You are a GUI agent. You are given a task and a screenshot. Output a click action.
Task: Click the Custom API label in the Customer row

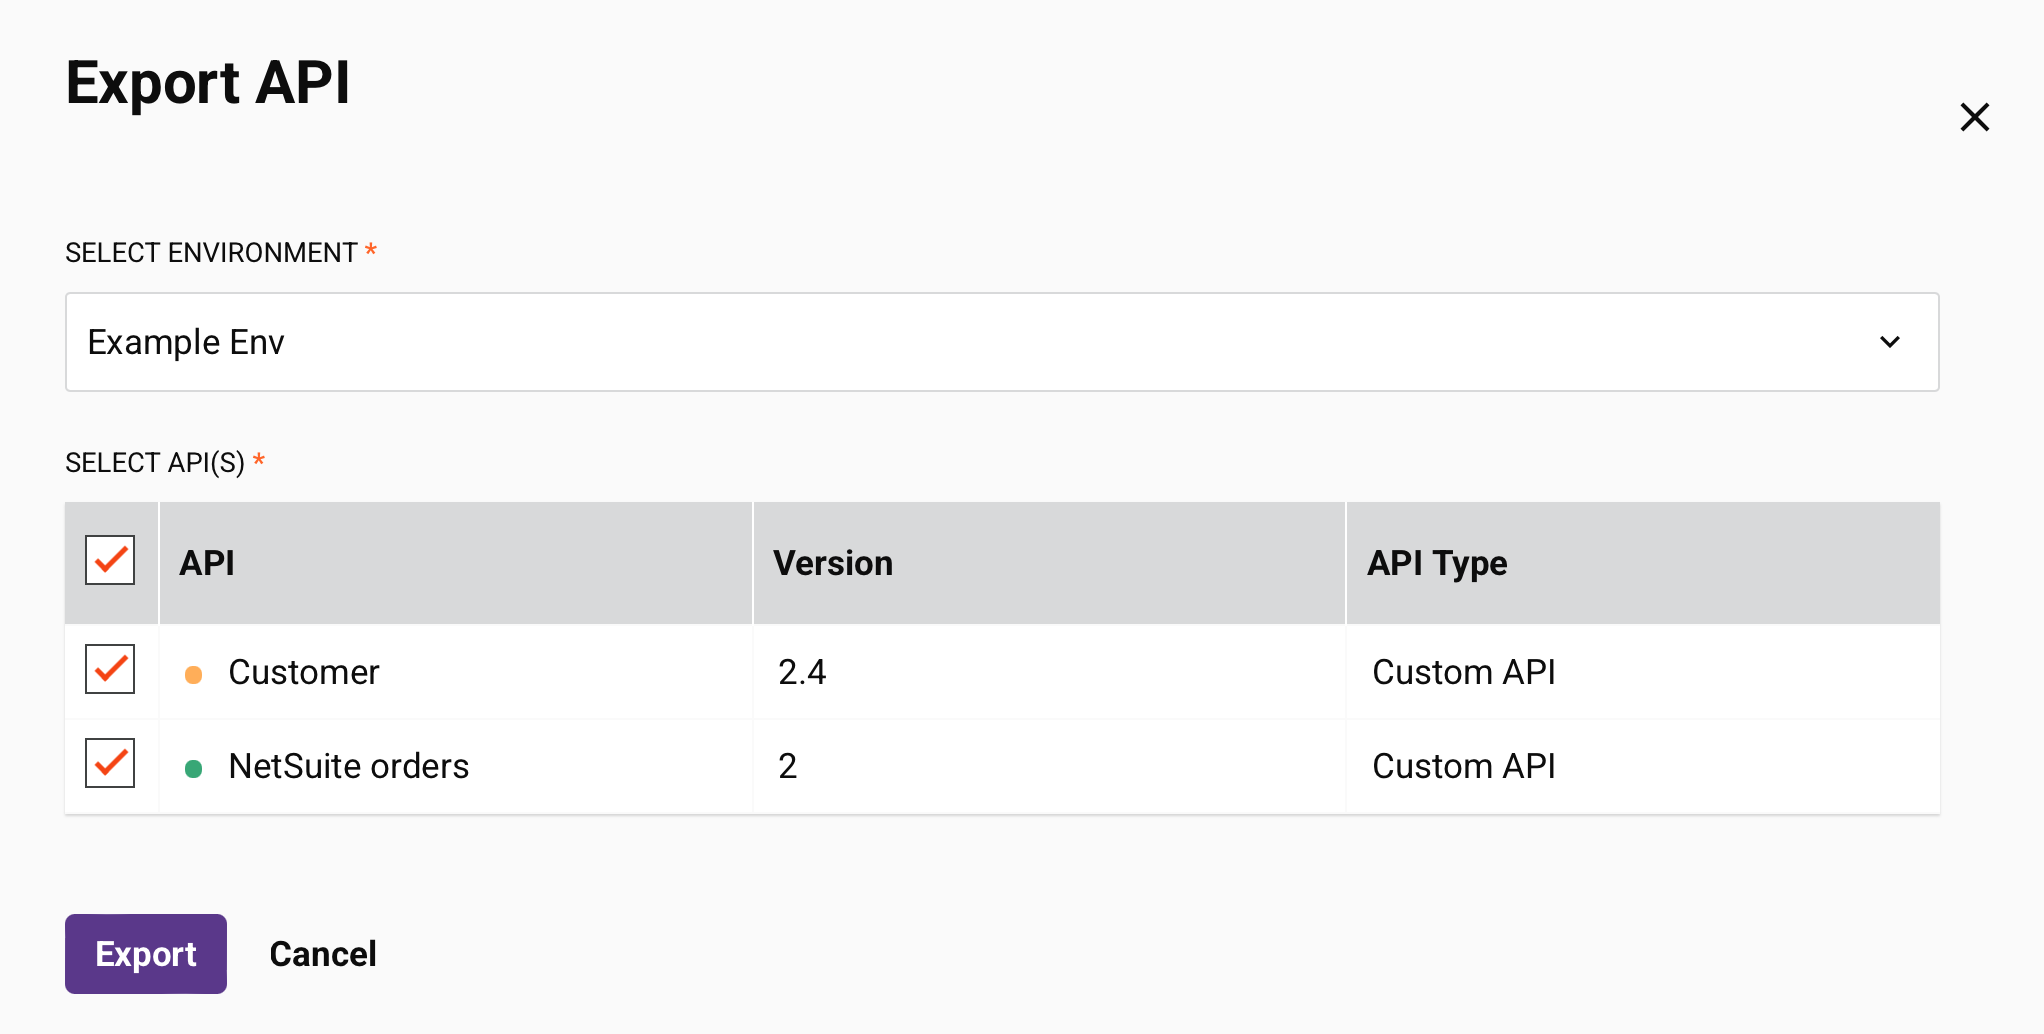(x=1464, y=672)
